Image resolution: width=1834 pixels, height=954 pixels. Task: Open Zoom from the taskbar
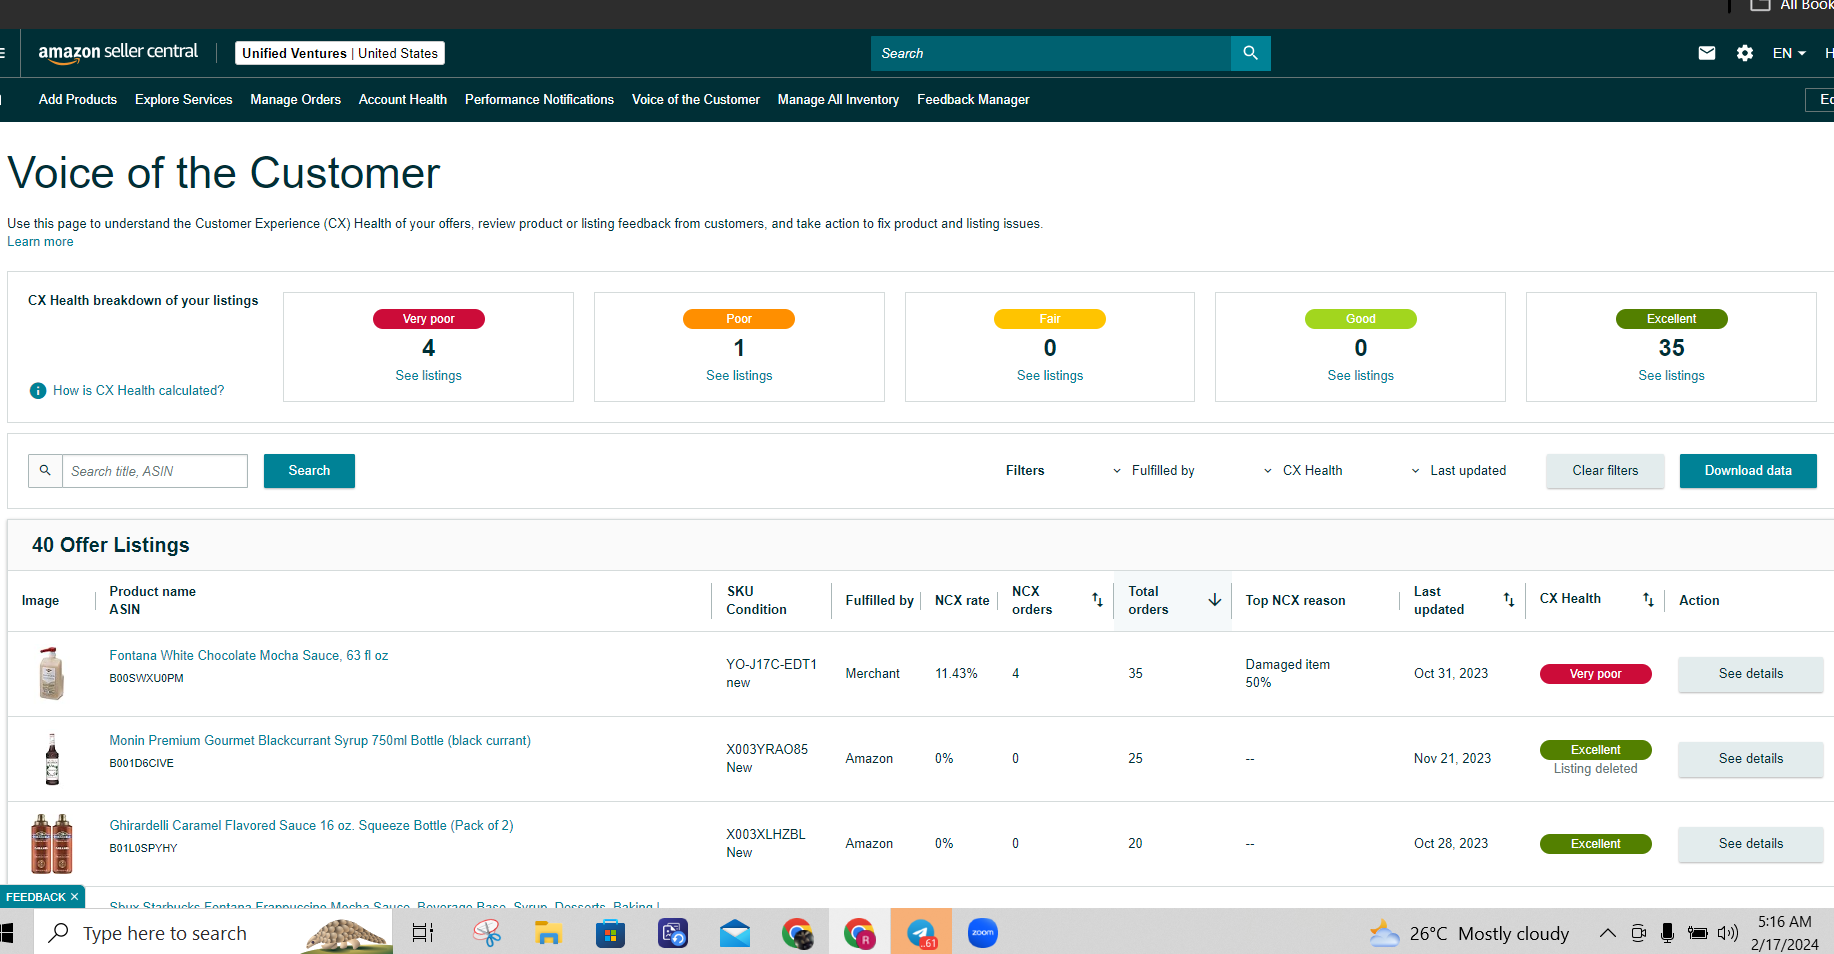(x=983, y=933)
